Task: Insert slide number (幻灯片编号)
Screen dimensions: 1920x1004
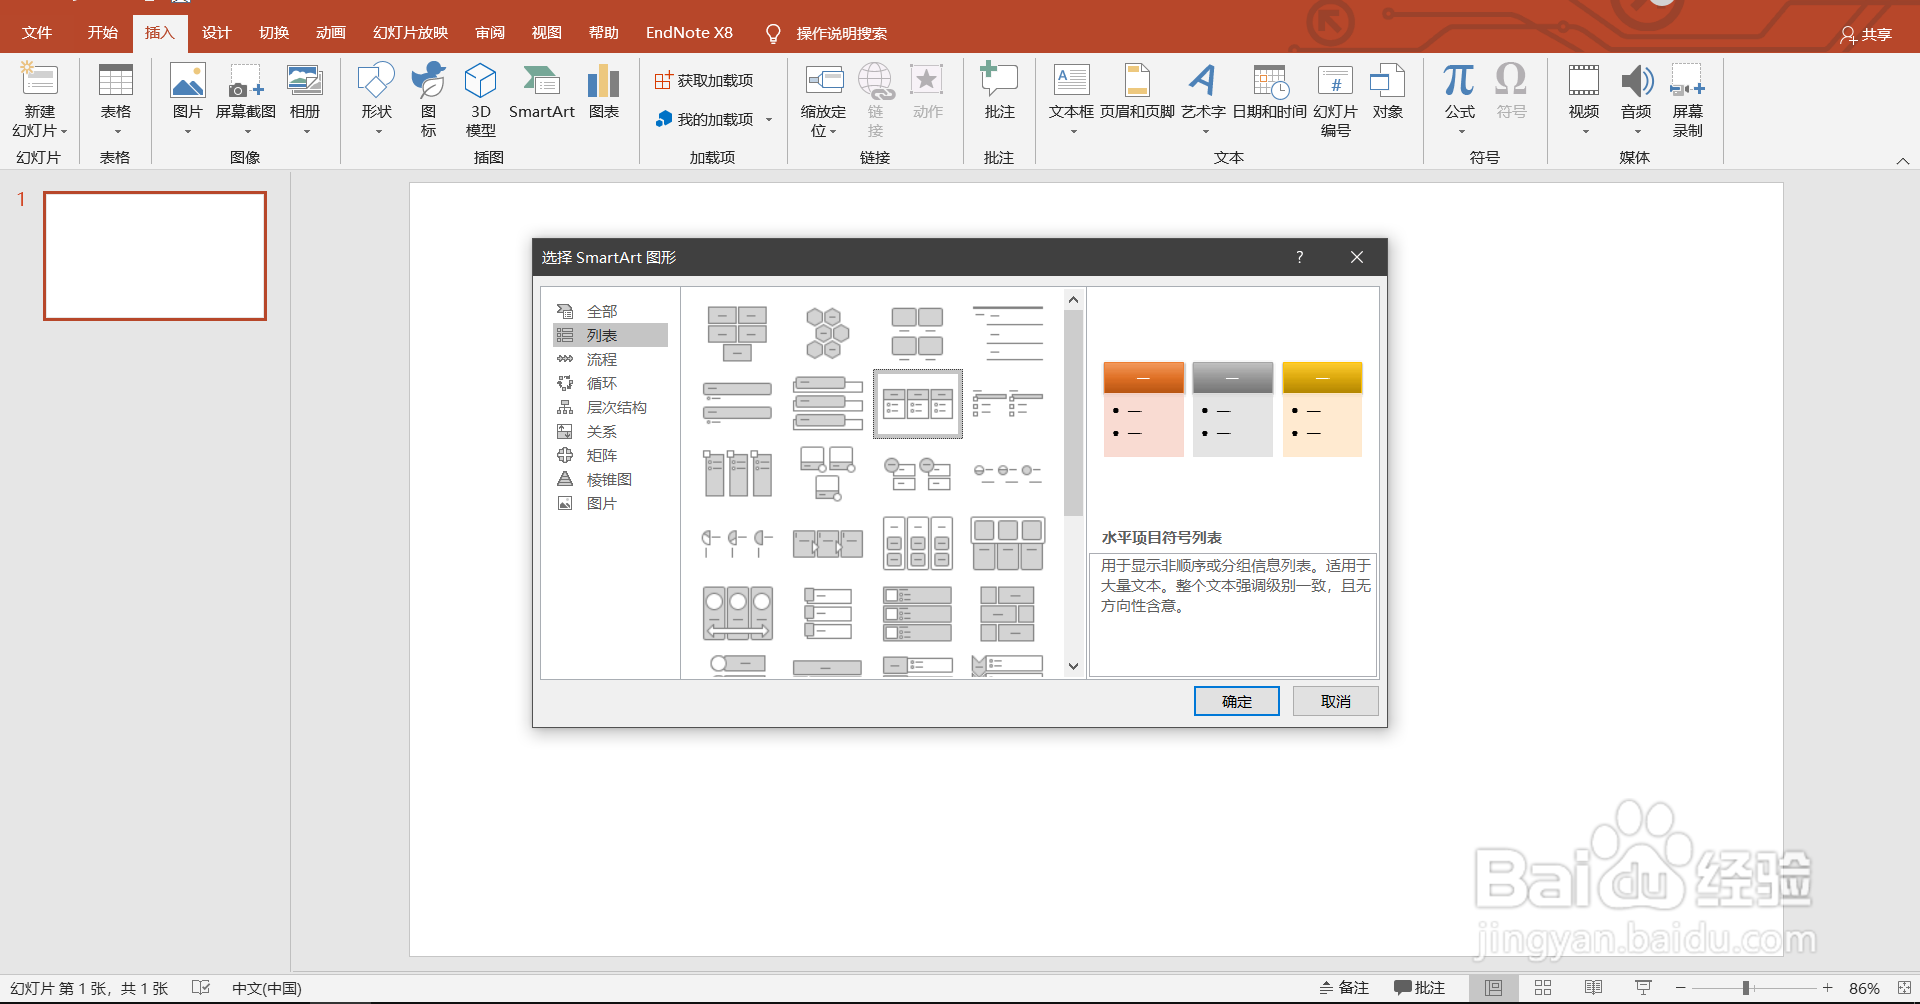Action: (x=1335, y=99)
